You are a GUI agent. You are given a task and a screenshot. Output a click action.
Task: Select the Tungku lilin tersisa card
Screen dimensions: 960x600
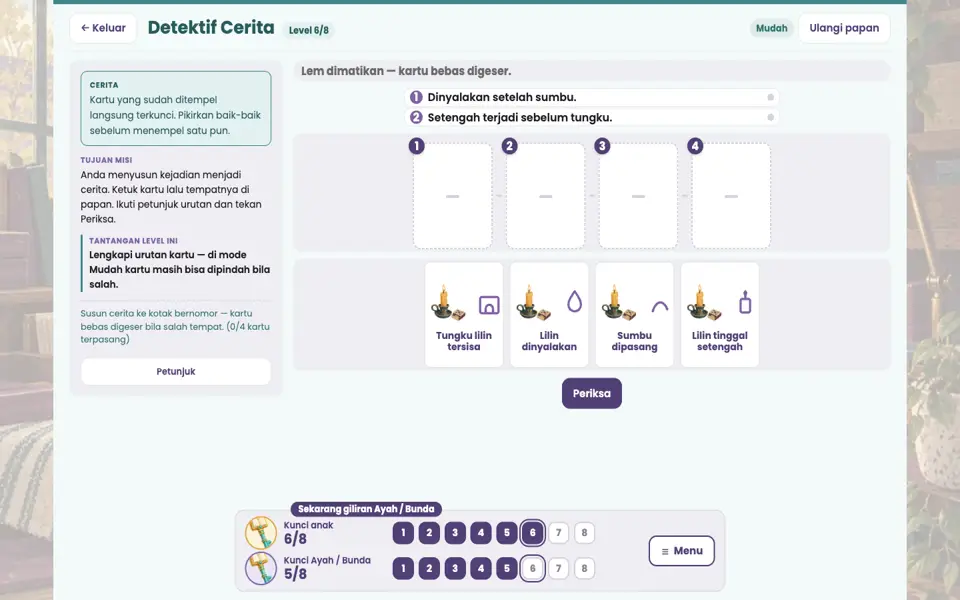point(463,315)
